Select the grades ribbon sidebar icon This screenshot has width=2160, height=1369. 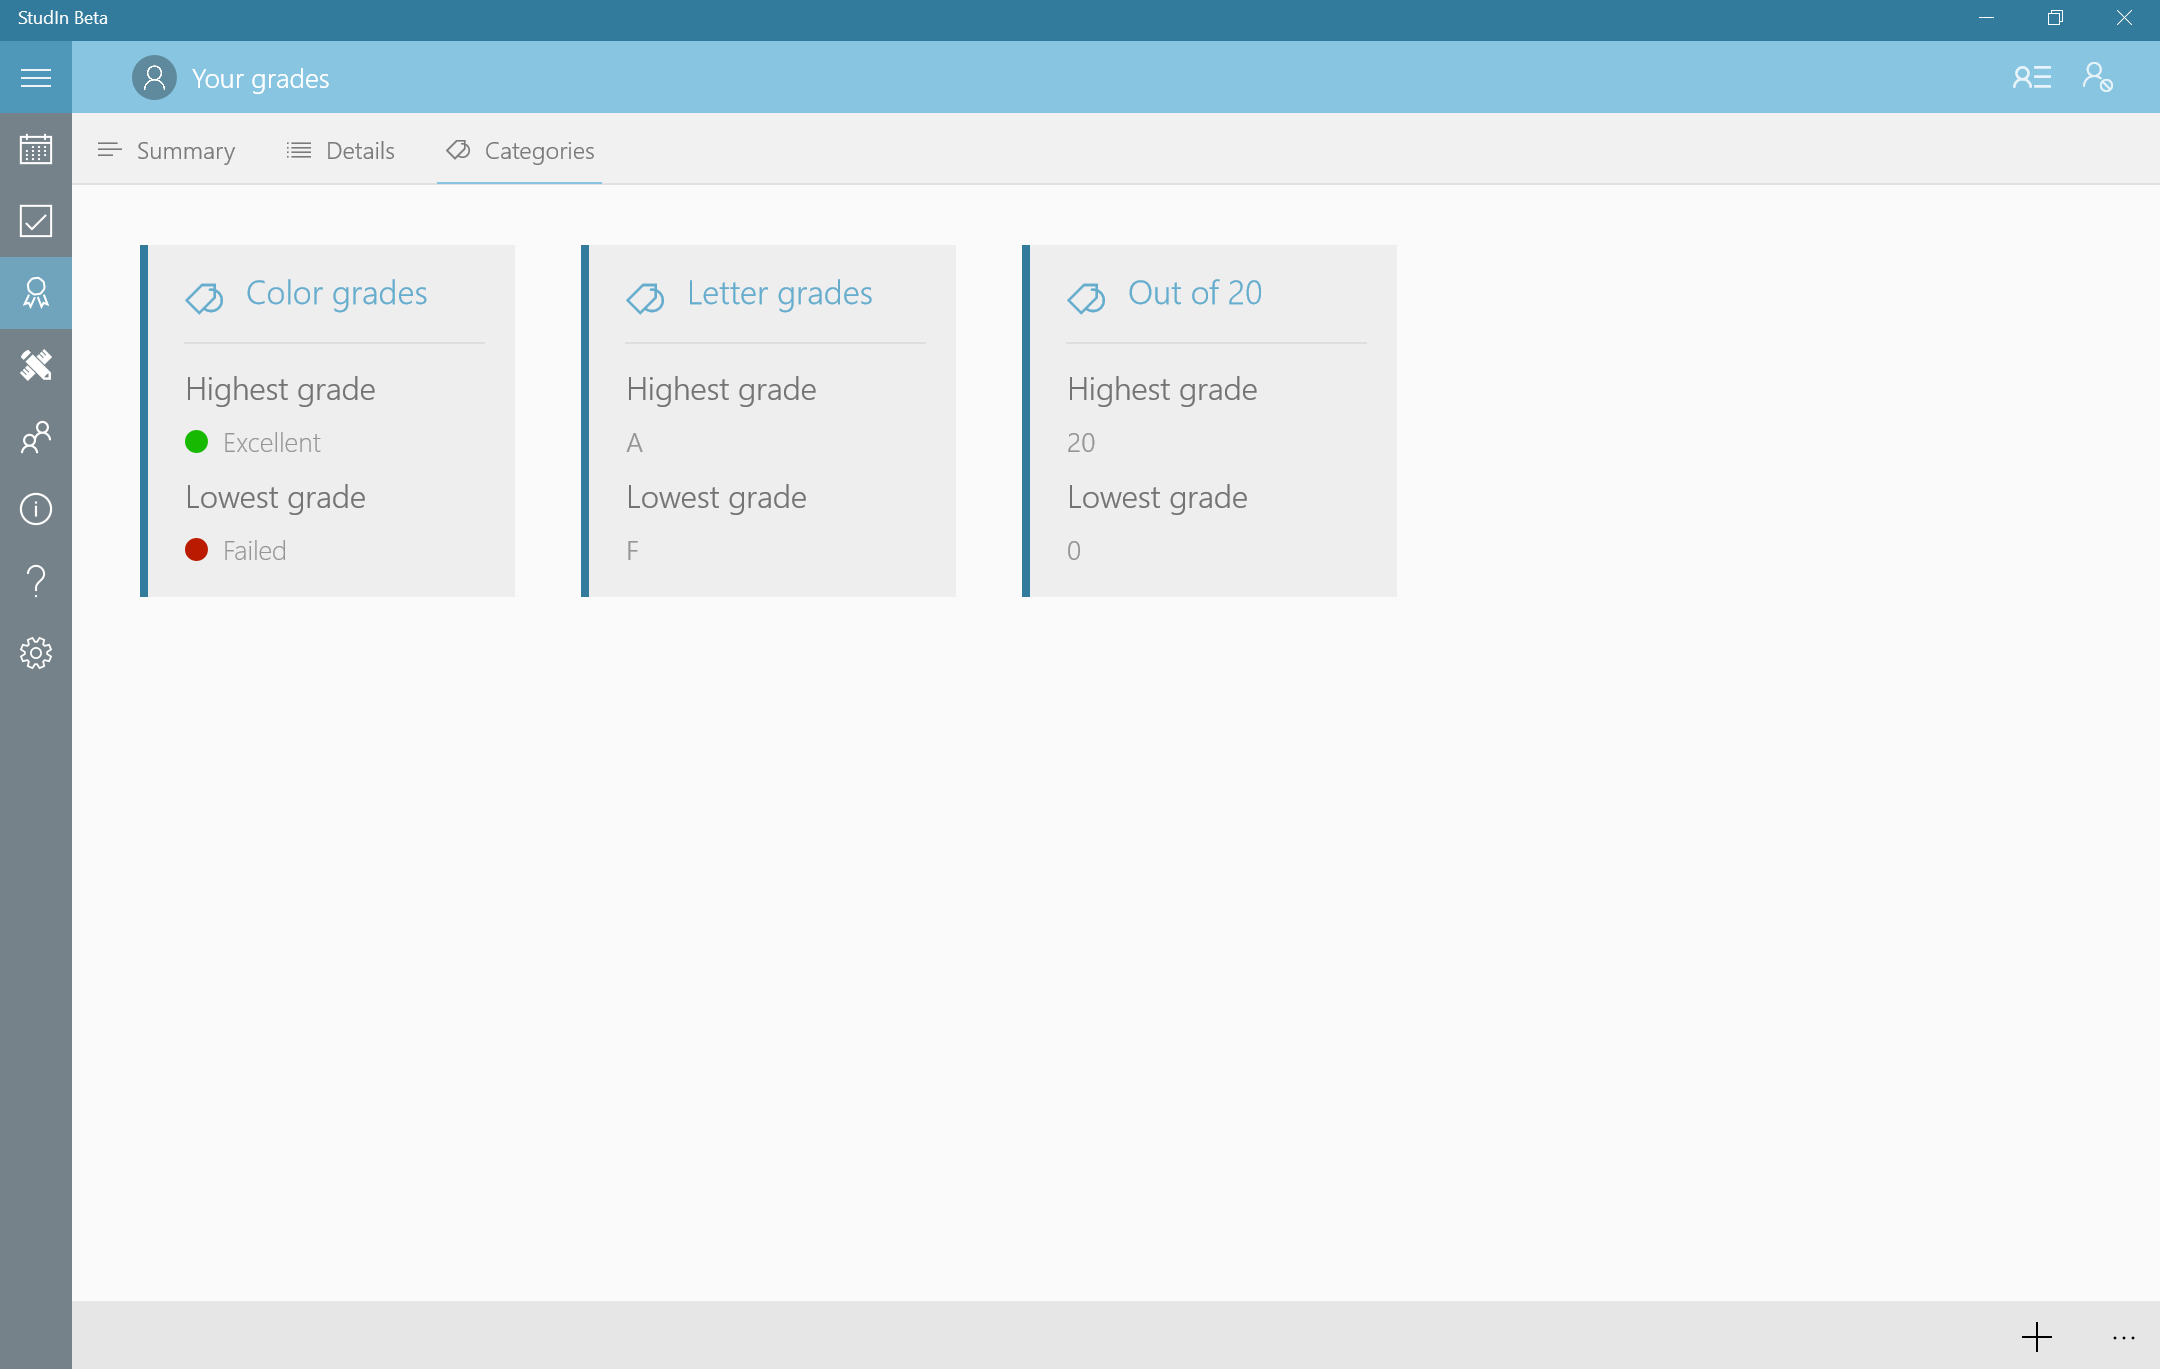pos(36,293)
